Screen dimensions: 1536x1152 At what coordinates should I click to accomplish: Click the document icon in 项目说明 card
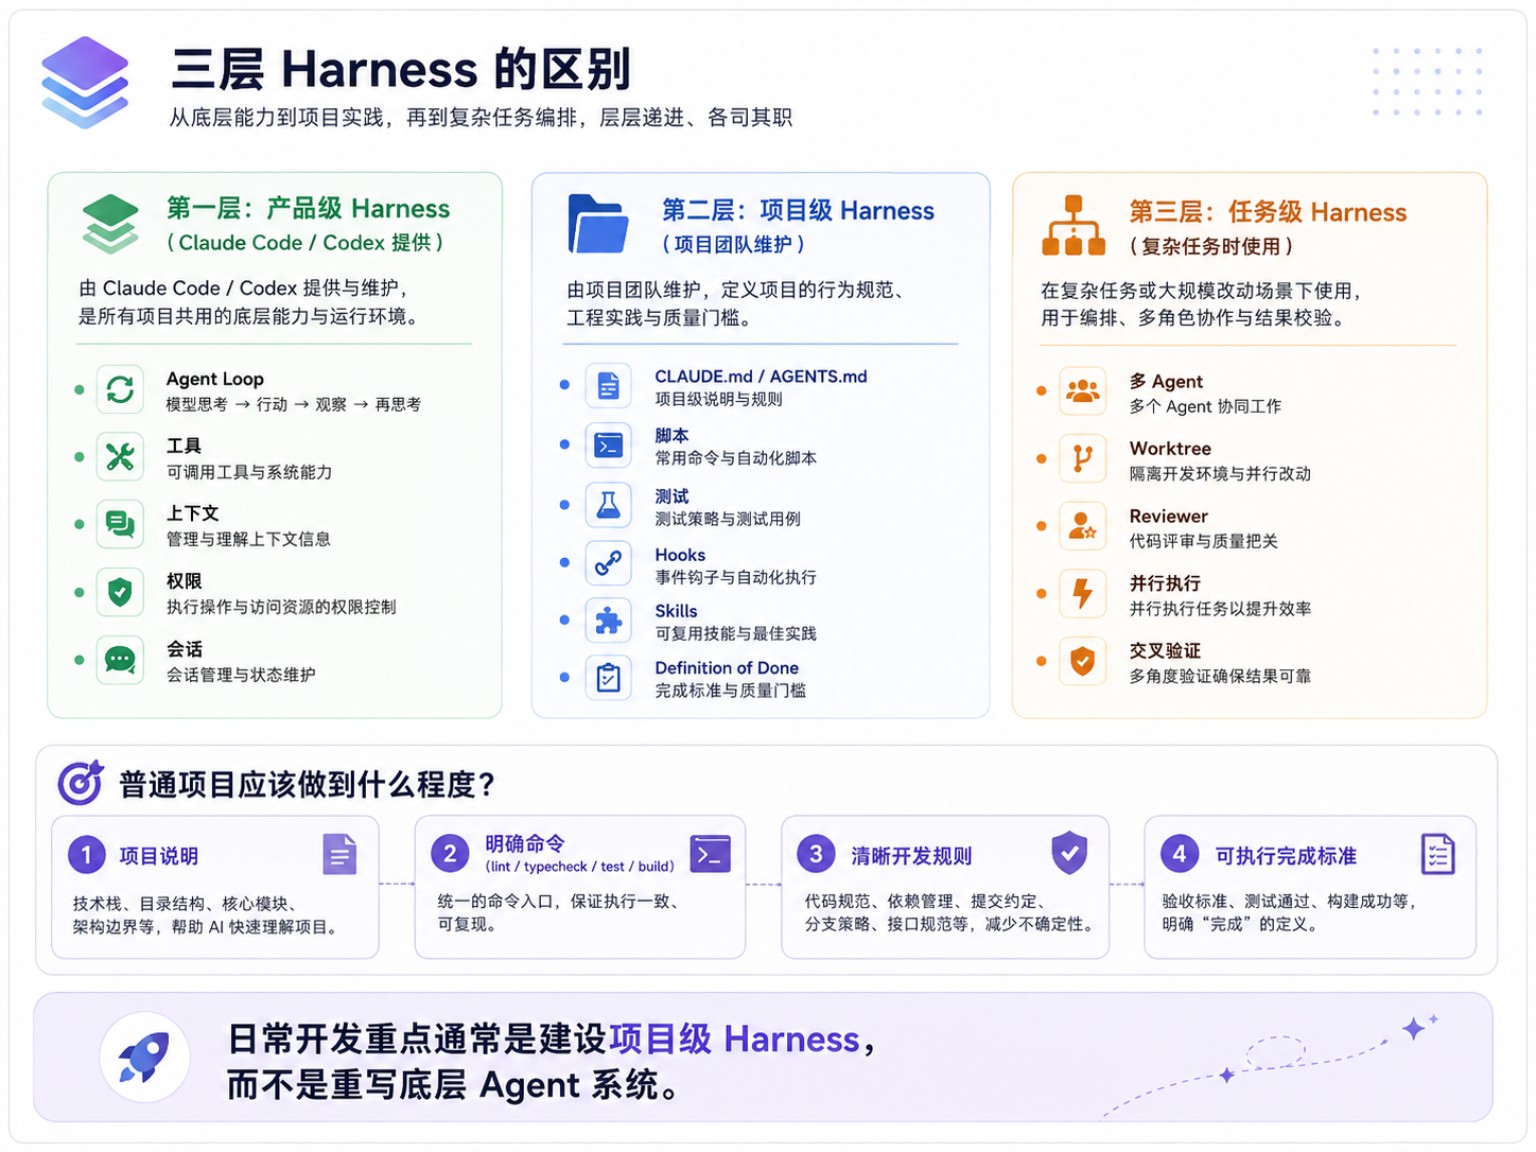tap(340, 855)
